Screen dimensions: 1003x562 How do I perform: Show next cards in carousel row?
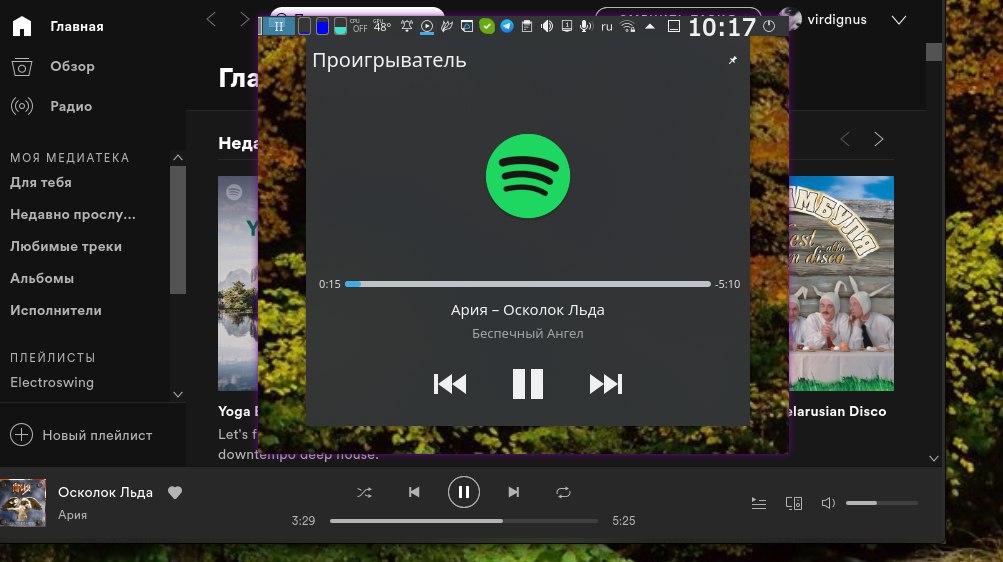click(879, 139)
